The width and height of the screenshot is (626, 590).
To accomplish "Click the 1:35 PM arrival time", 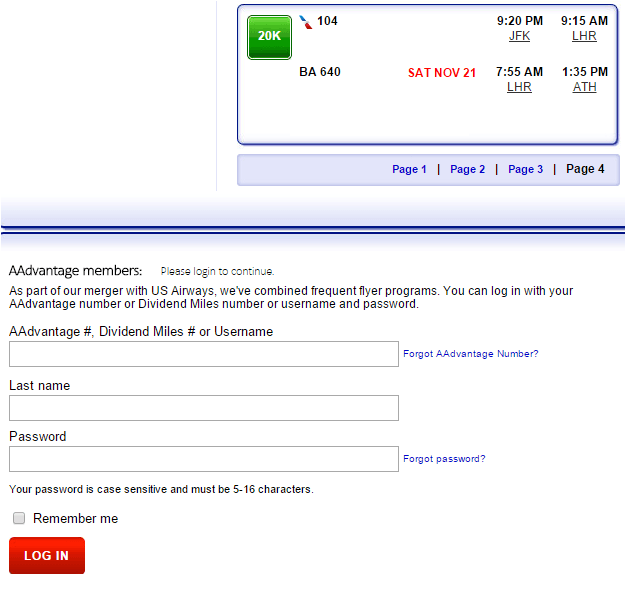I will pyautogui.click(x=585, y=72).
